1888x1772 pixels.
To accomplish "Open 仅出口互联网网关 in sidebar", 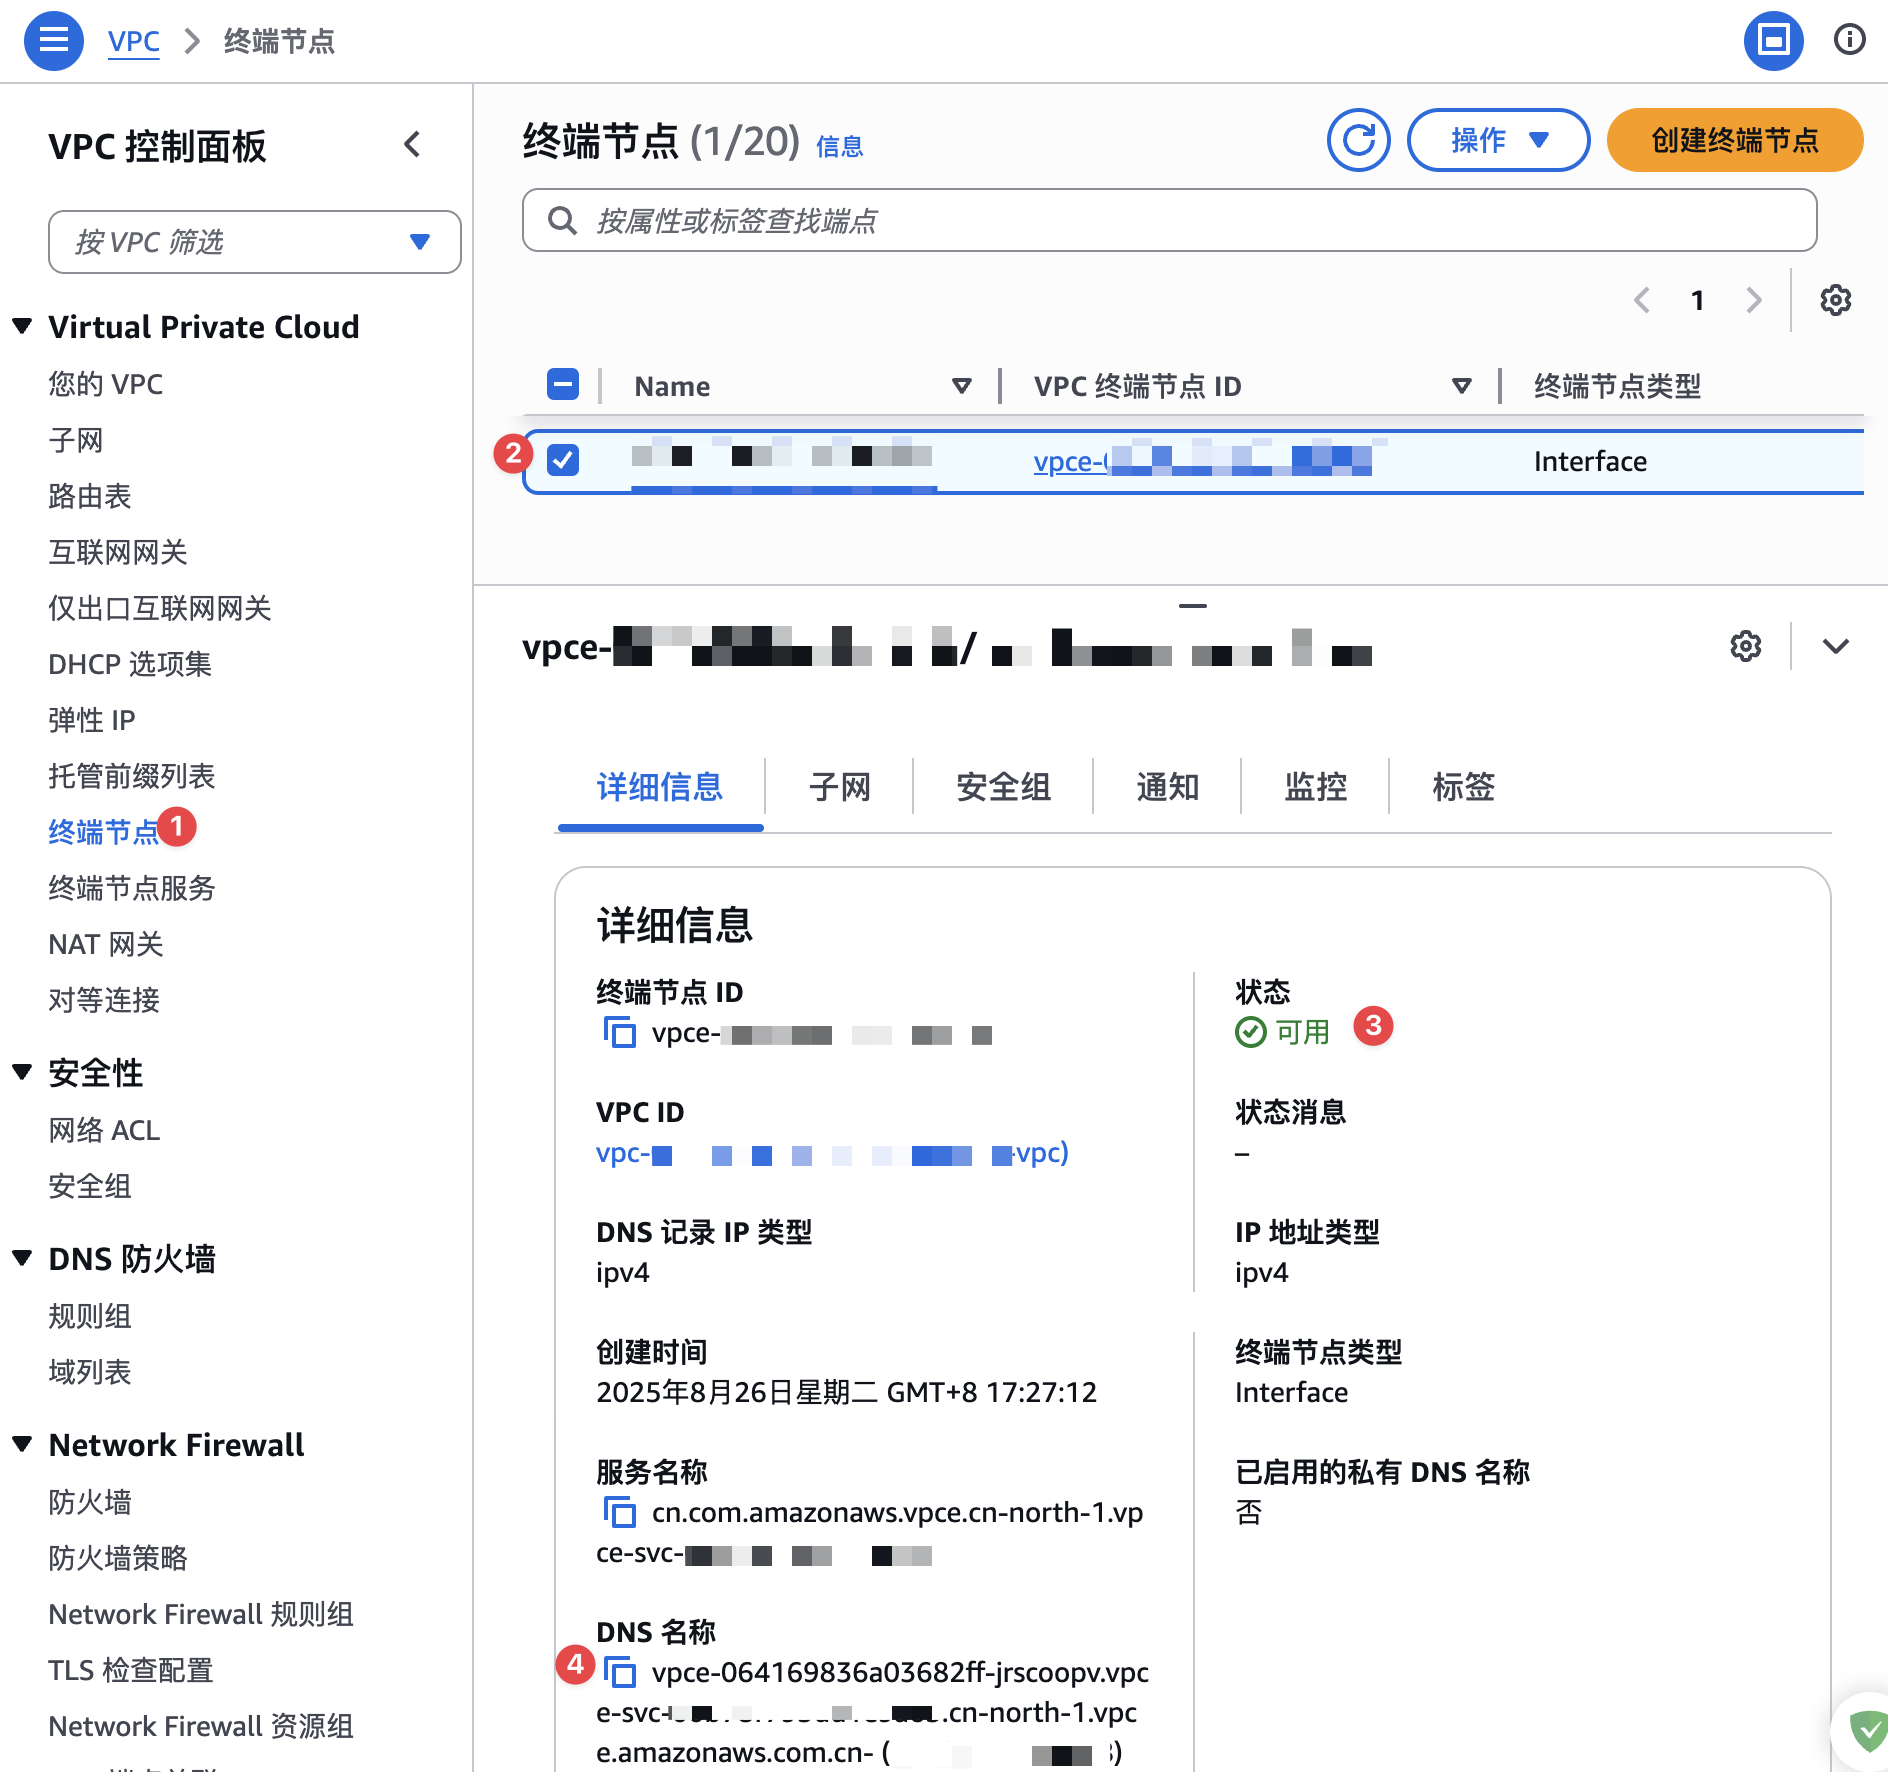I will (160, 608).
